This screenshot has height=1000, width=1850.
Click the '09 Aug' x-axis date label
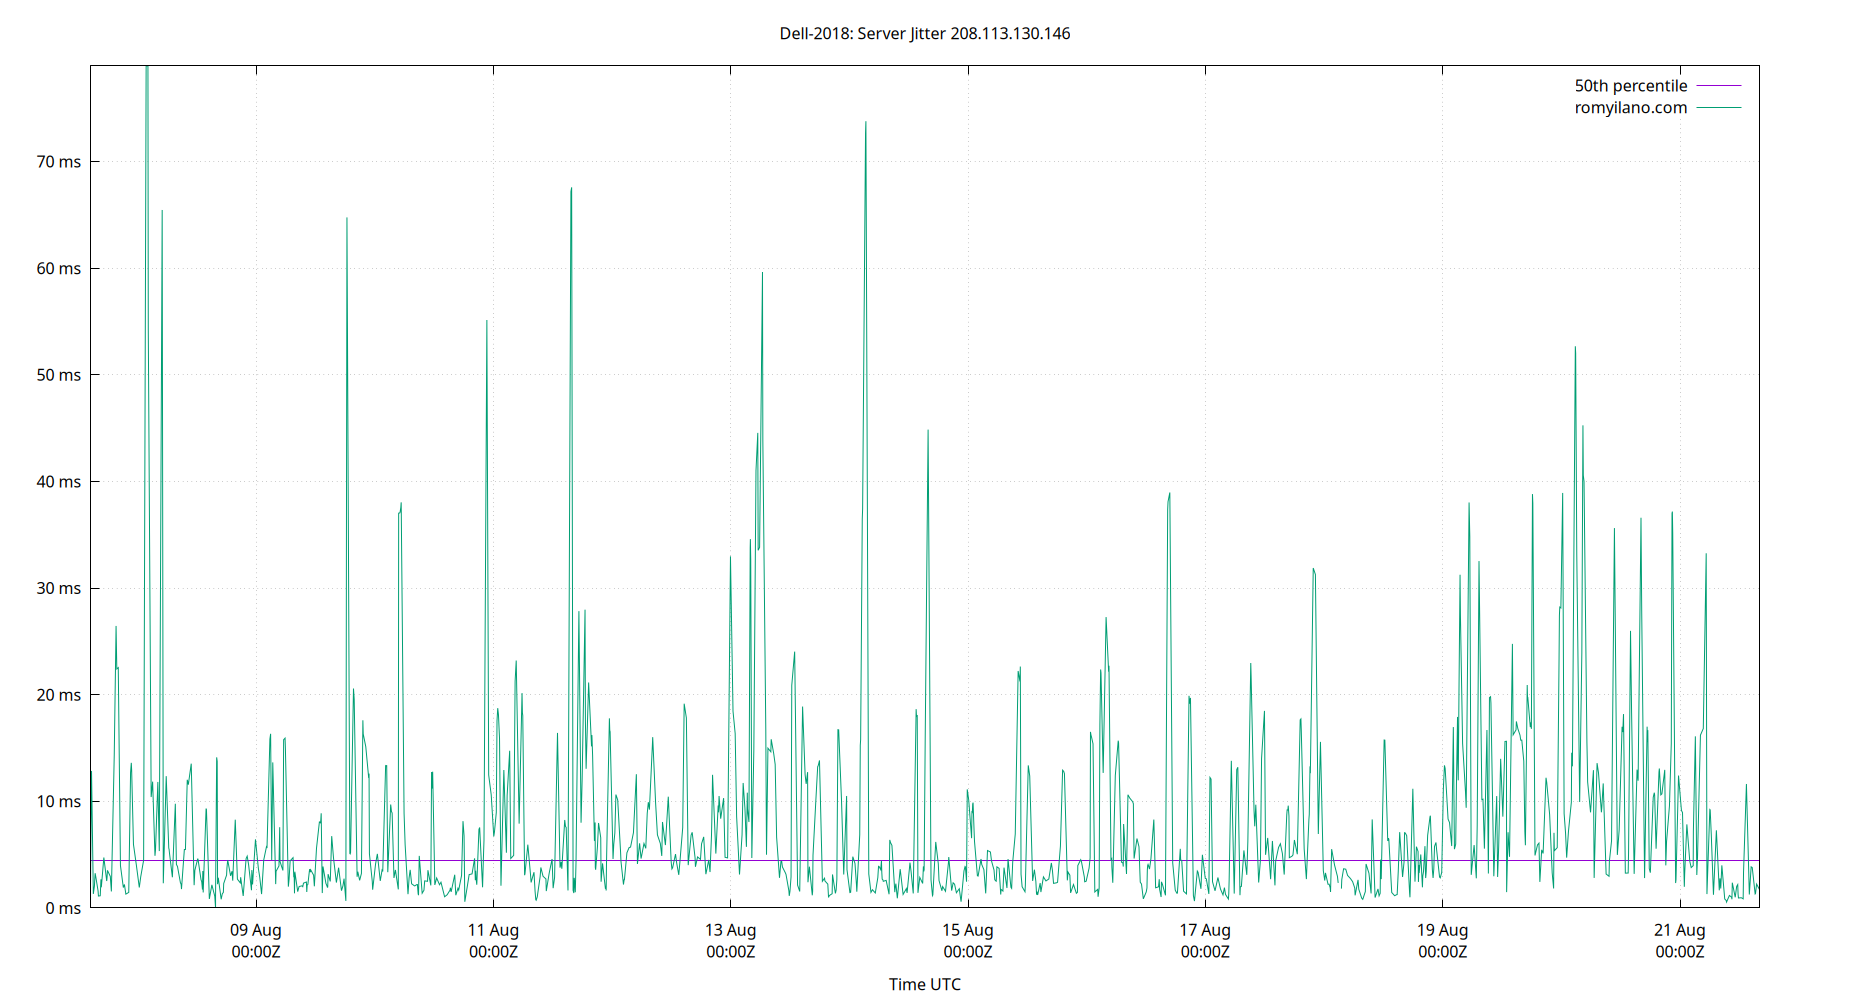[x=256, y=930]
